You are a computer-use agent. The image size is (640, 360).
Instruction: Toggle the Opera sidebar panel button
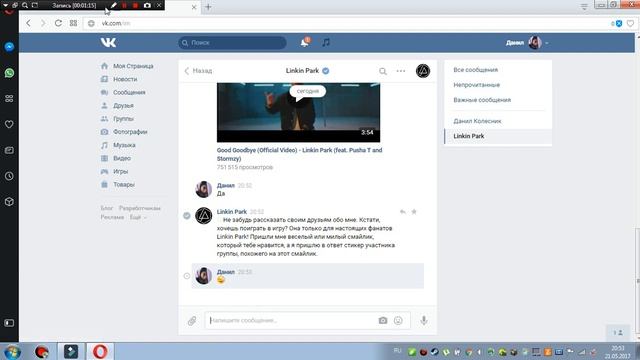9,323
